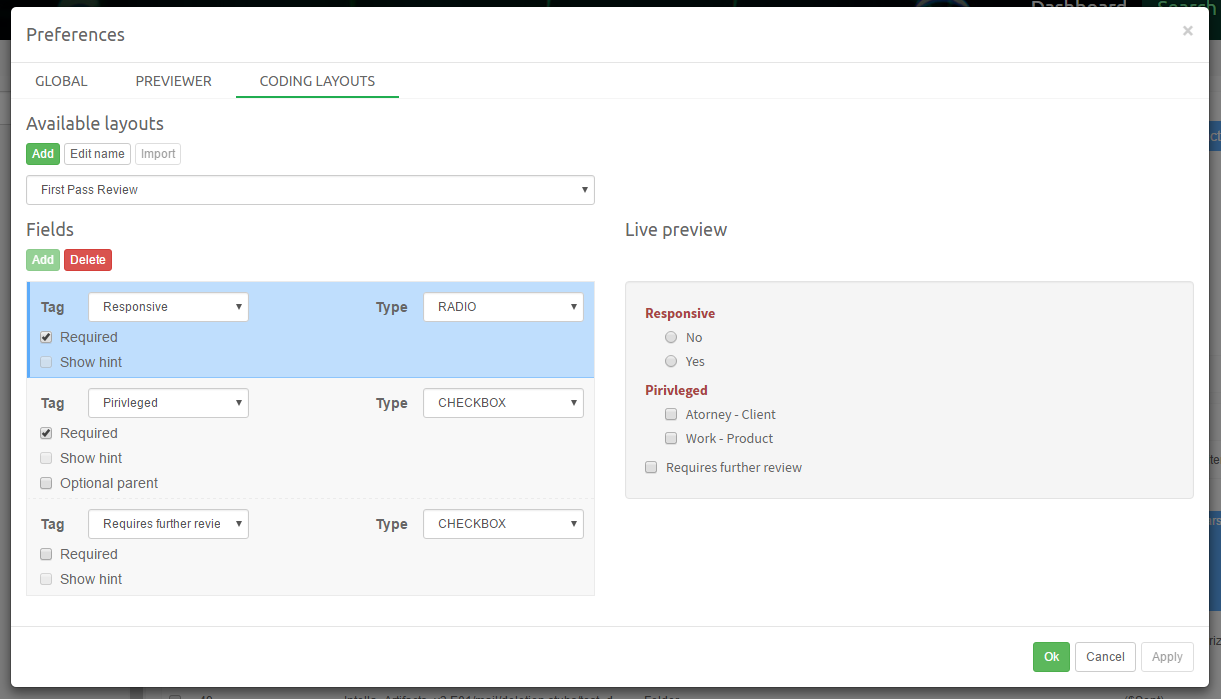Check Required for Requires further review field
The image size is (1221, 699).
(x=46, y=554)
